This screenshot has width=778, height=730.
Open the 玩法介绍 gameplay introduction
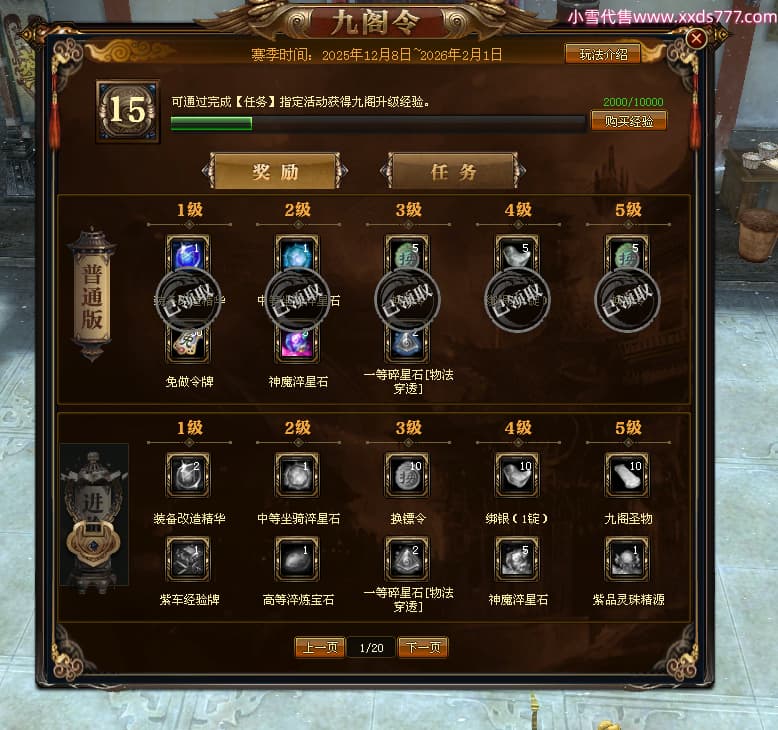[x=603, y=54]
